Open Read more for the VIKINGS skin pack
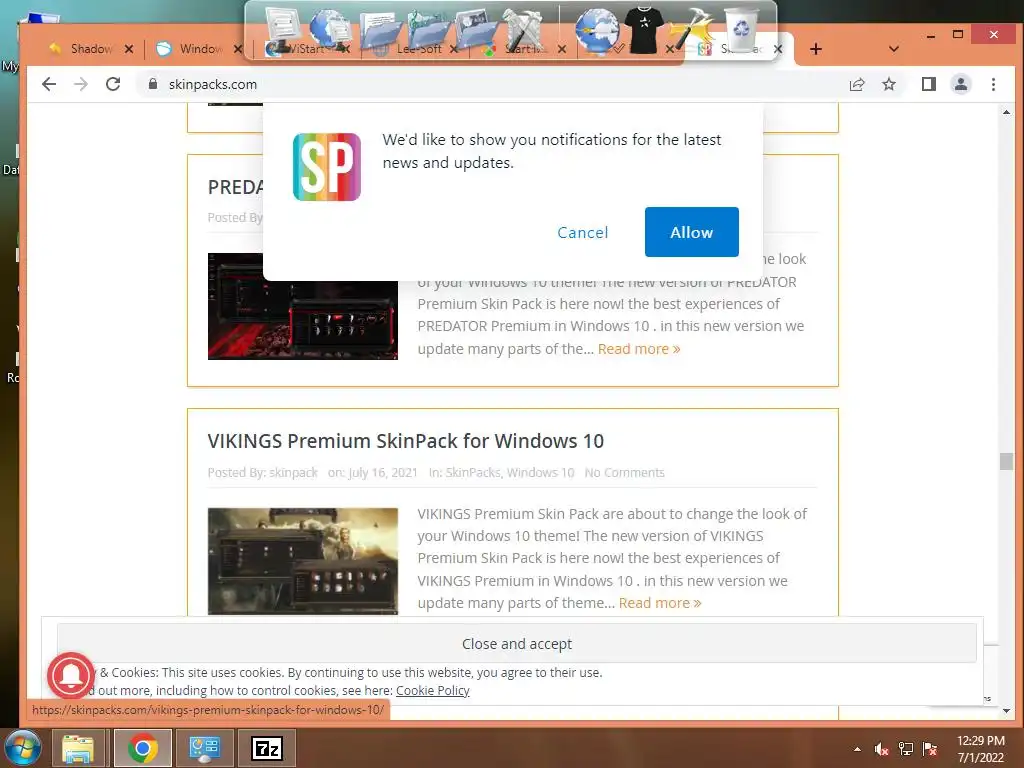This screenshot has width=1024, height=768. [660, 603]
